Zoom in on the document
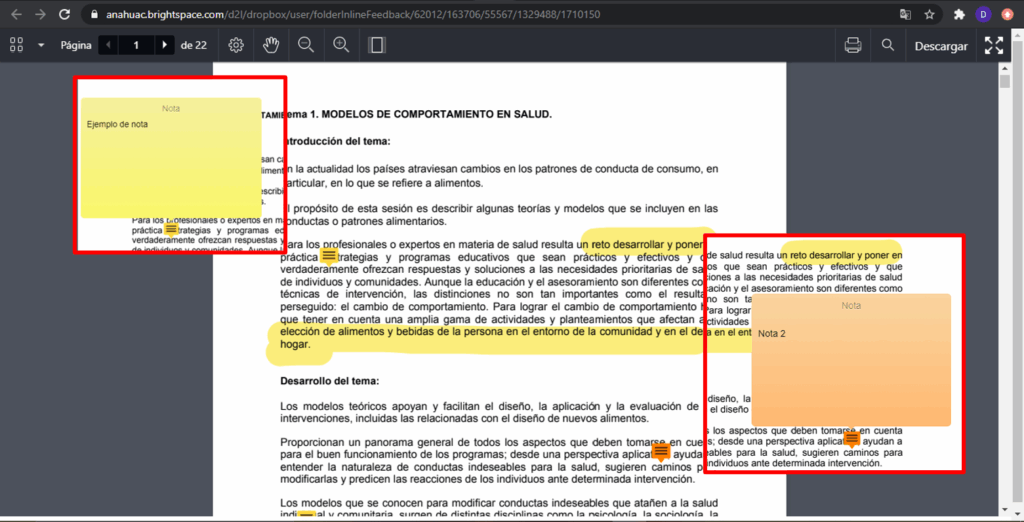Viewport: 1024px width, 522px height. coord(341,45)
